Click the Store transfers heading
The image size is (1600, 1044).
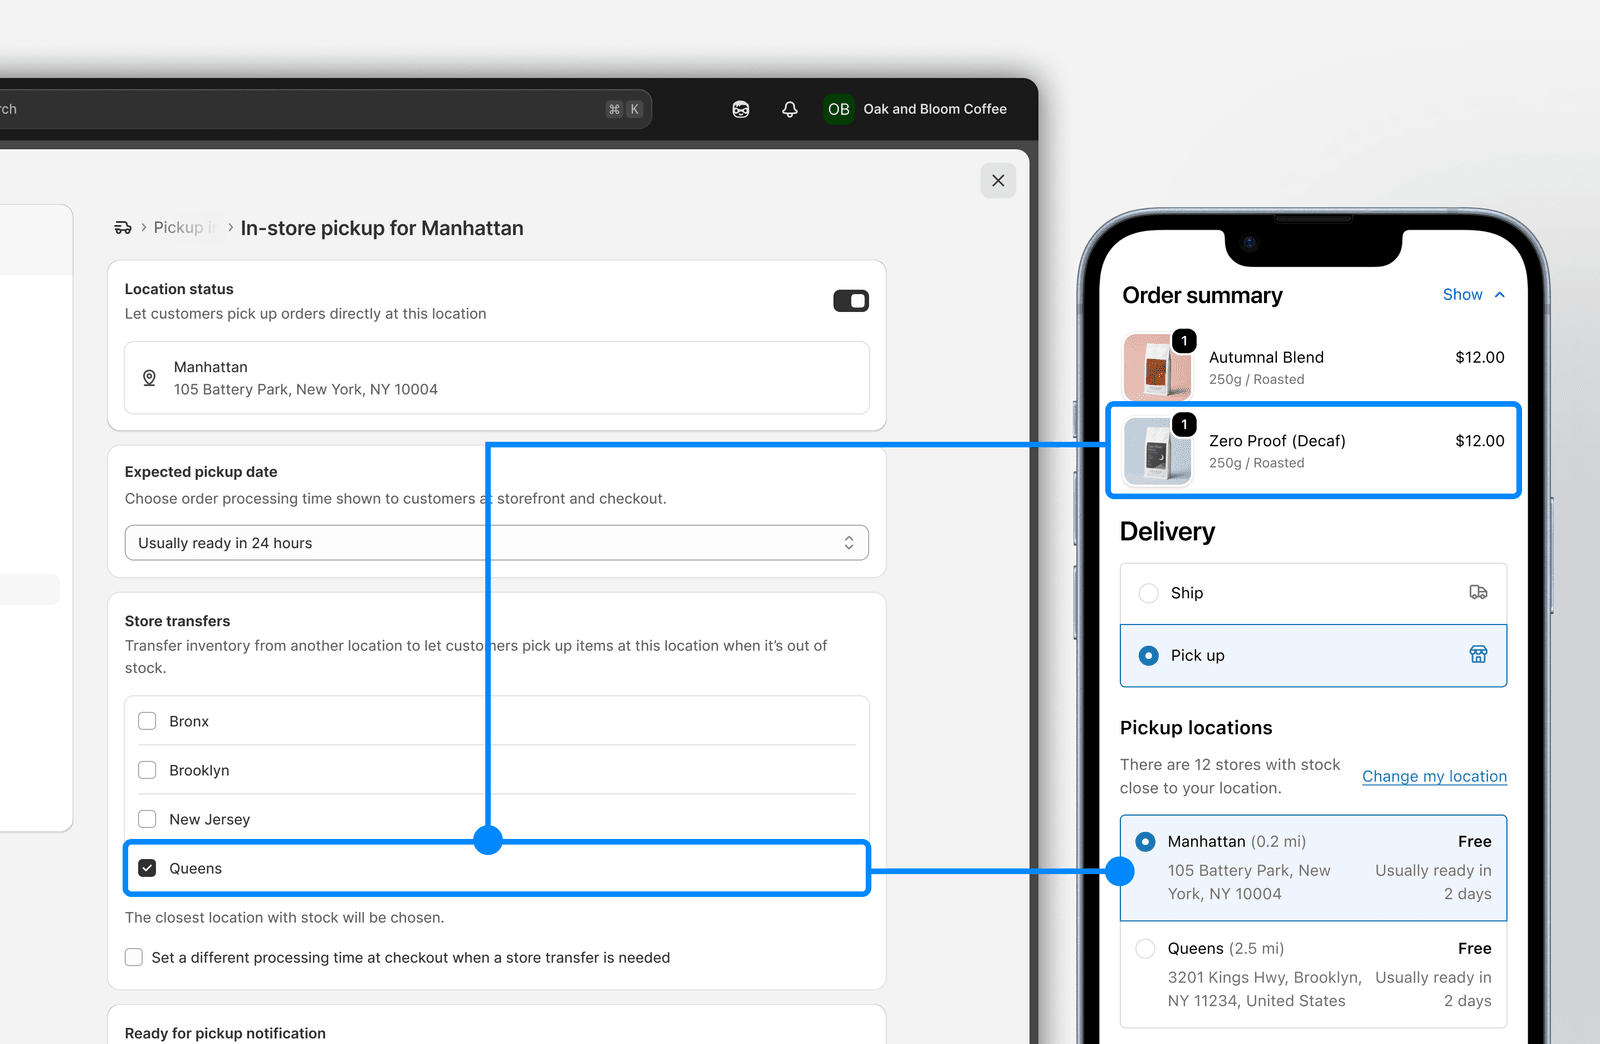(177, 621)
